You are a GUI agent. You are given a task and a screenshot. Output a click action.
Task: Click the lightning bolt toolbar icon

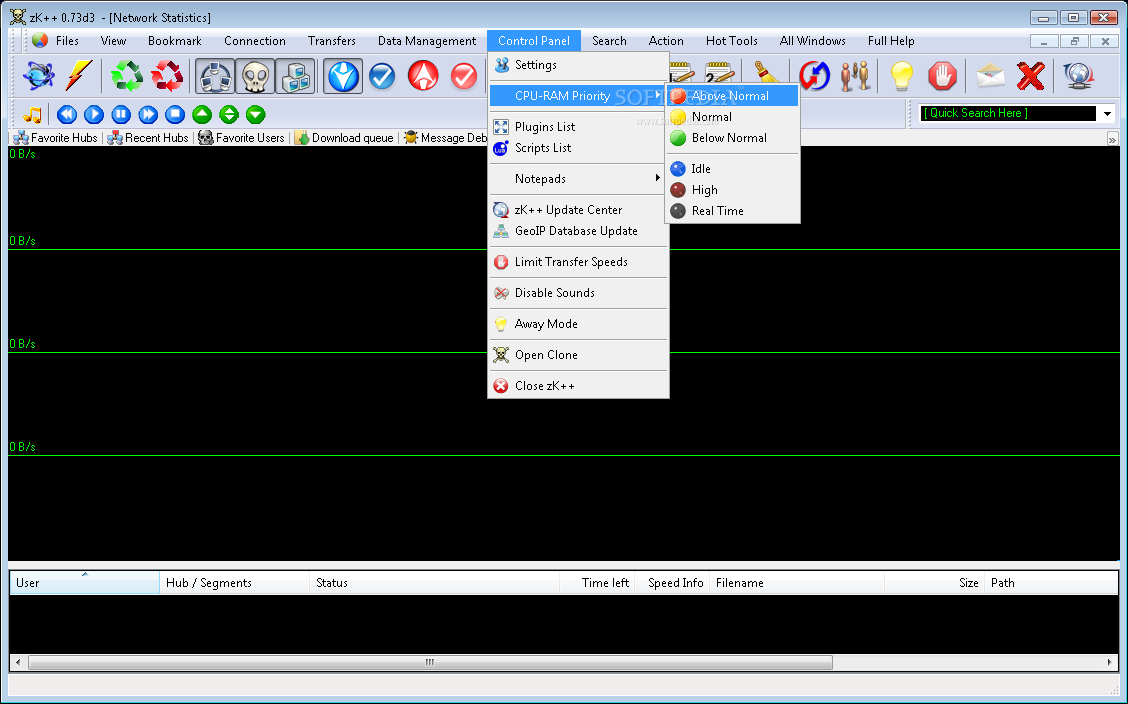click(78, 76)
